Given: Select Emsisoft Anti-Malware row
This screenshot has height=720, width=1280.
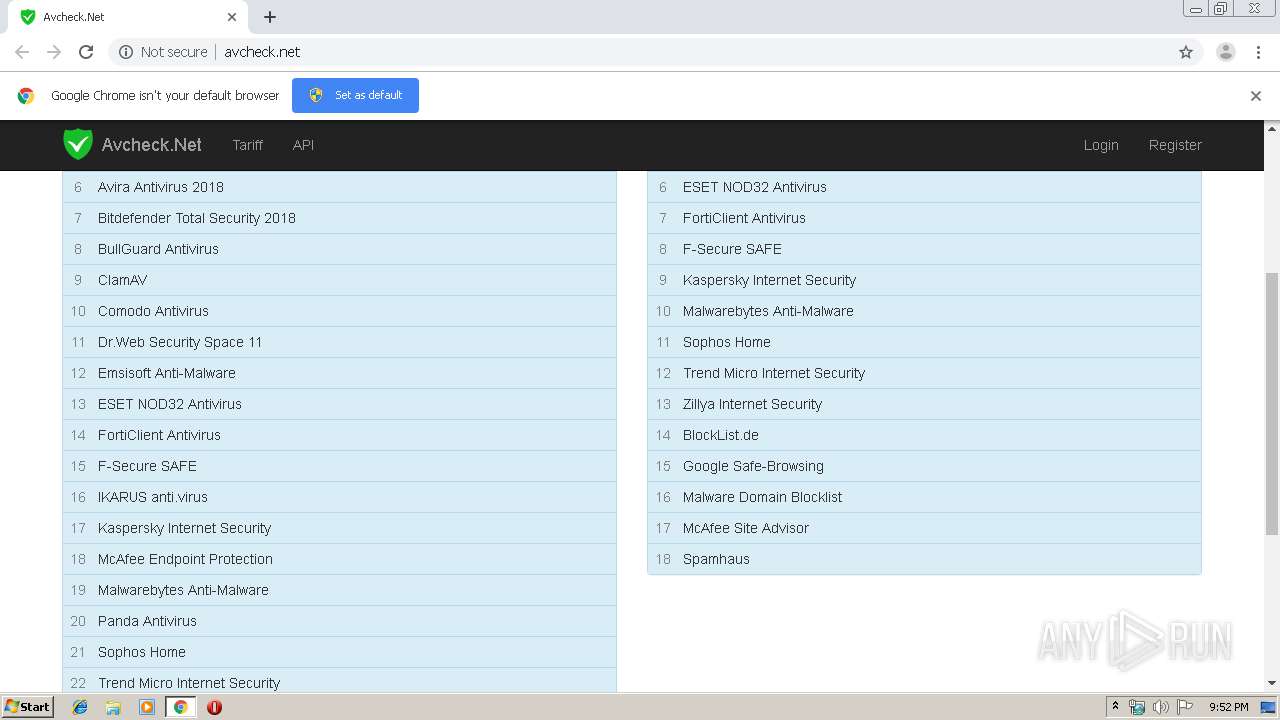Looking at the screenshot, I should [x=339, y=373].
